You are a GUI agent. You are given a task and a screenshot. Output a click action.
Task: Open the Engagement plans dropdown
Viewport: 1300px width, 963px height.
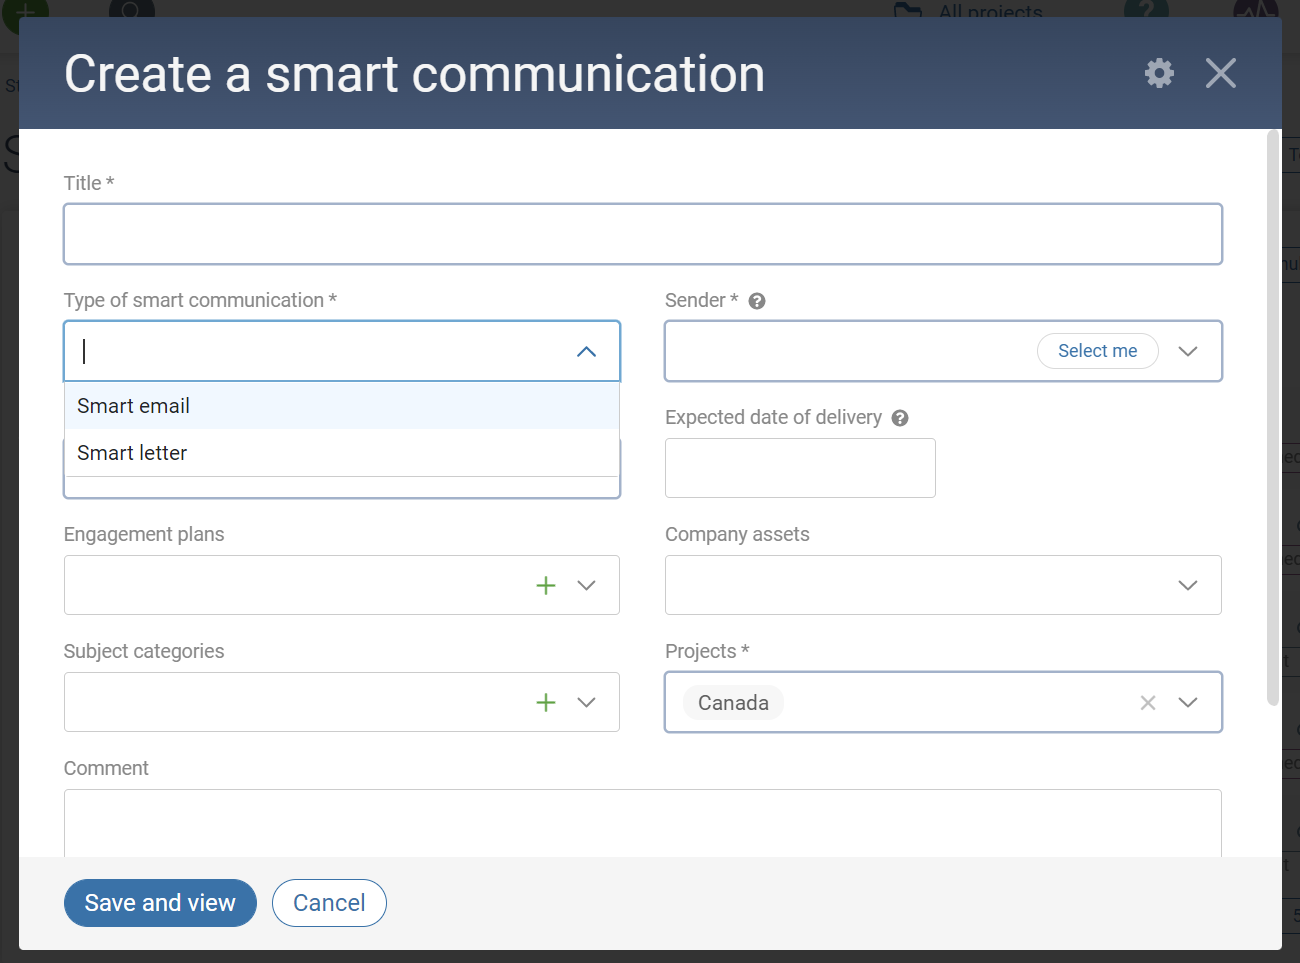tap(586, 585)
